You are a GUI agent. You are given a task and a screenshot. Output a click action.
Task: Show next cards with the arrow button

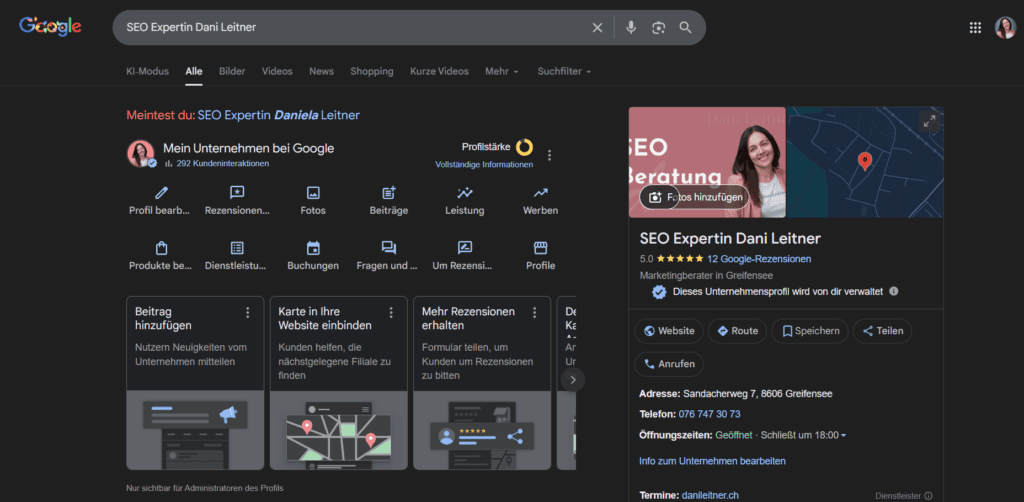(x=573, y=379)
